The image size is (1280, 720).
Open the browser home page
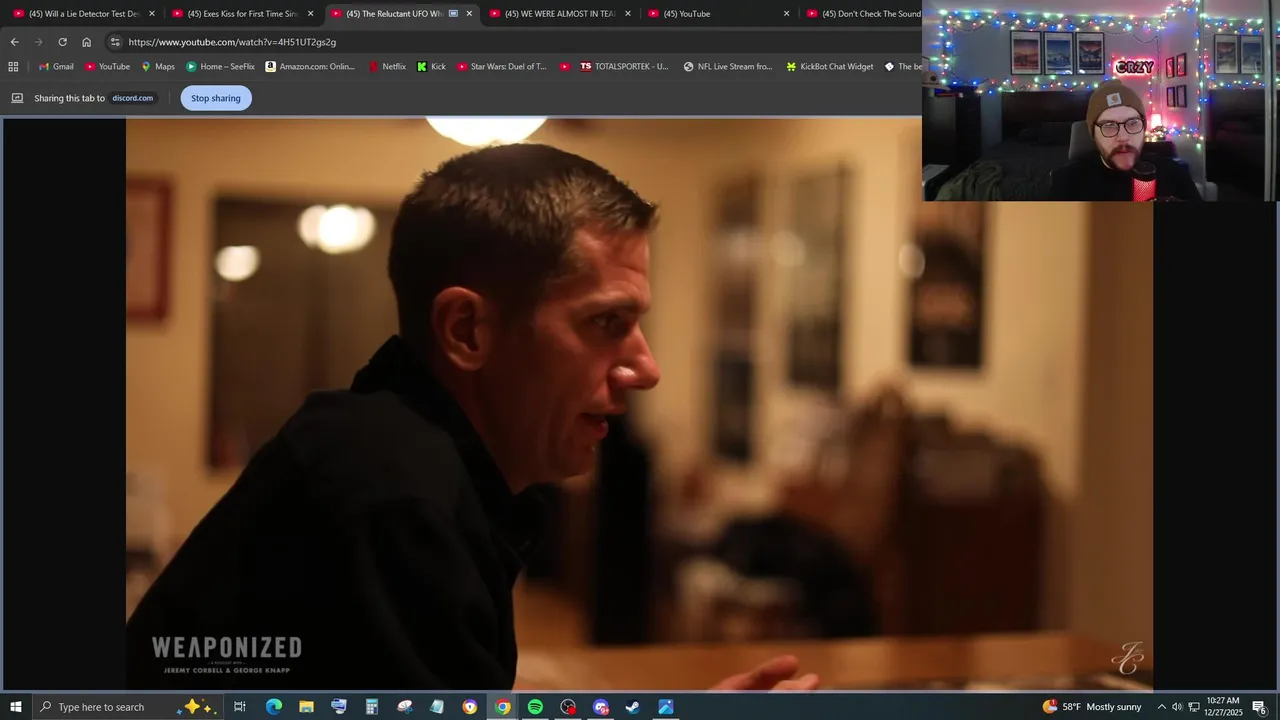(86, 42)
